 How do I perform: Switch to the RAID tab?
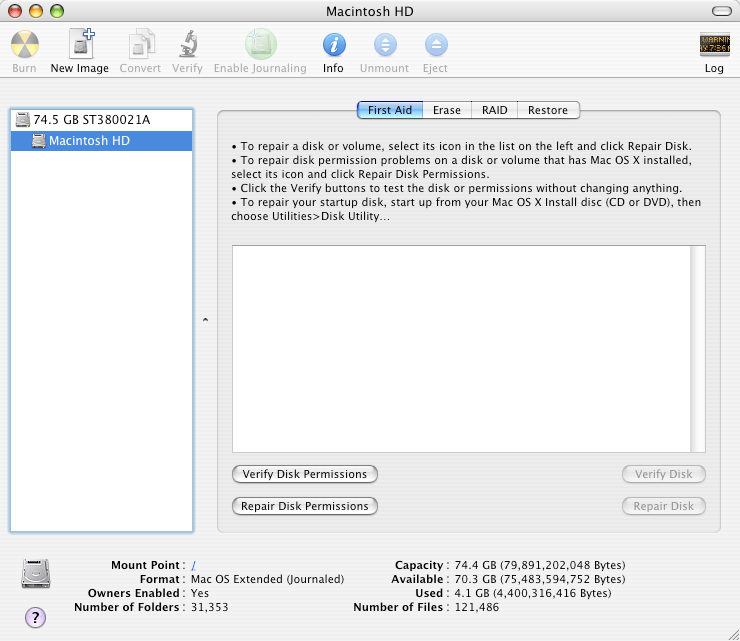[x=494, y=110]
